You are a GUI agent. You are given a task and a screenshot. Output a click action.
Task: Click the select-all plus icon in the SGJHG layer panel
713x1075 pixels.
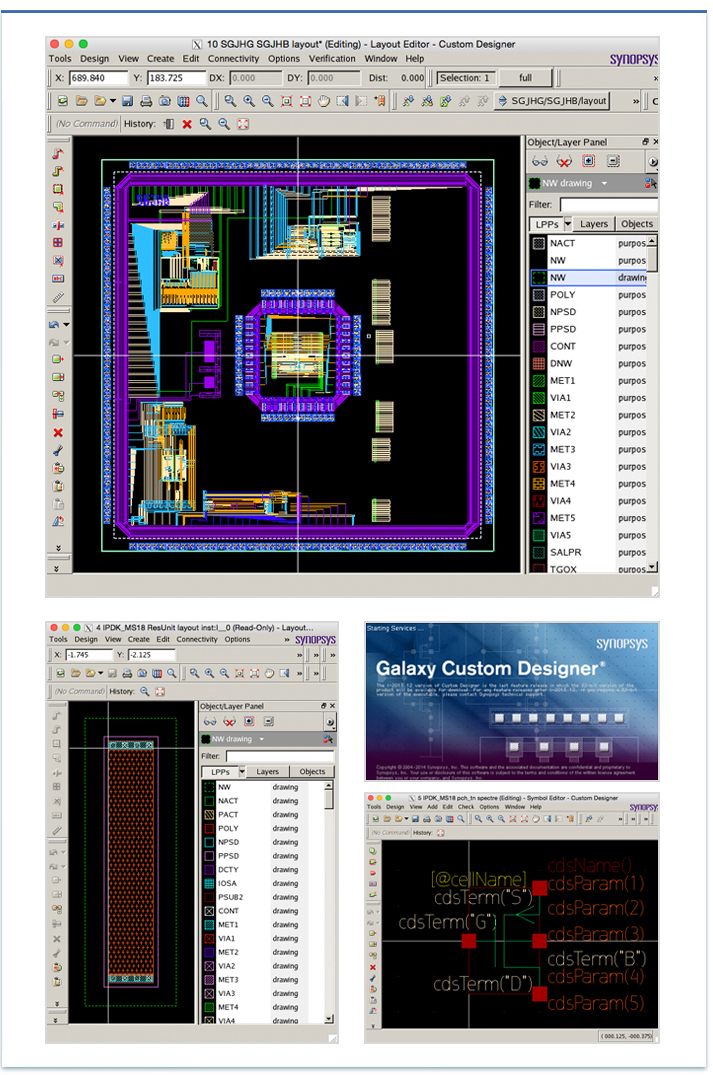pyautogui.click(x=588, y=161)
